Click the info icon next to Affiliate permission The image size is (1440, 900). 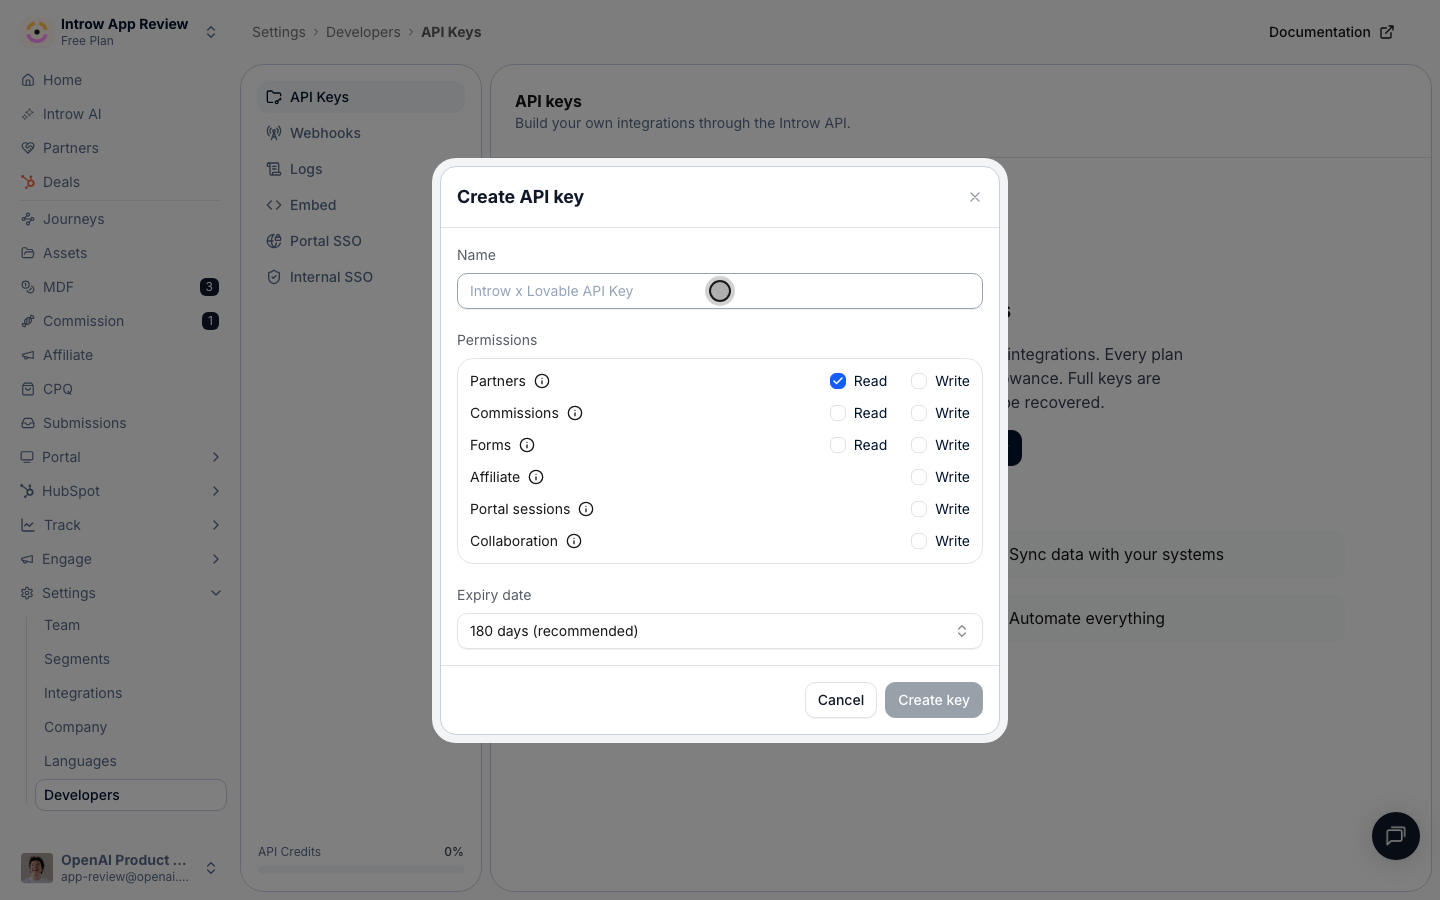[536, 477]
